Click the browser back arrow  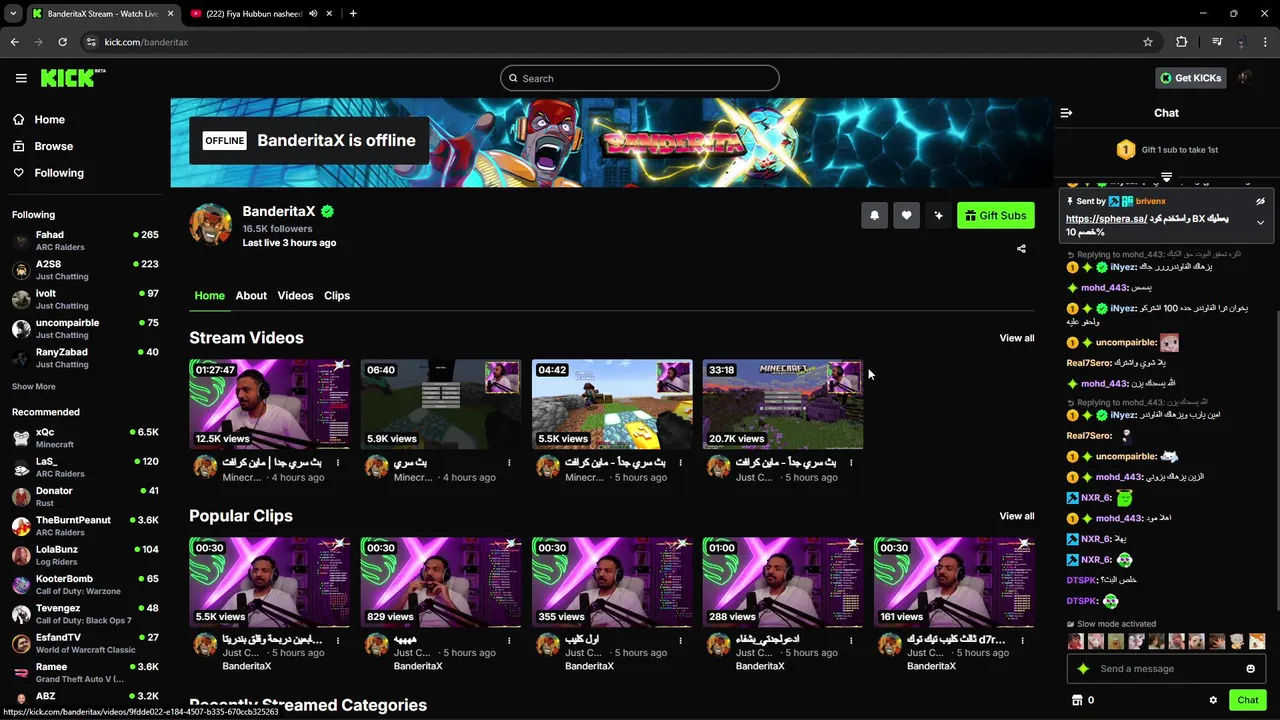click(x=14, y=42)
